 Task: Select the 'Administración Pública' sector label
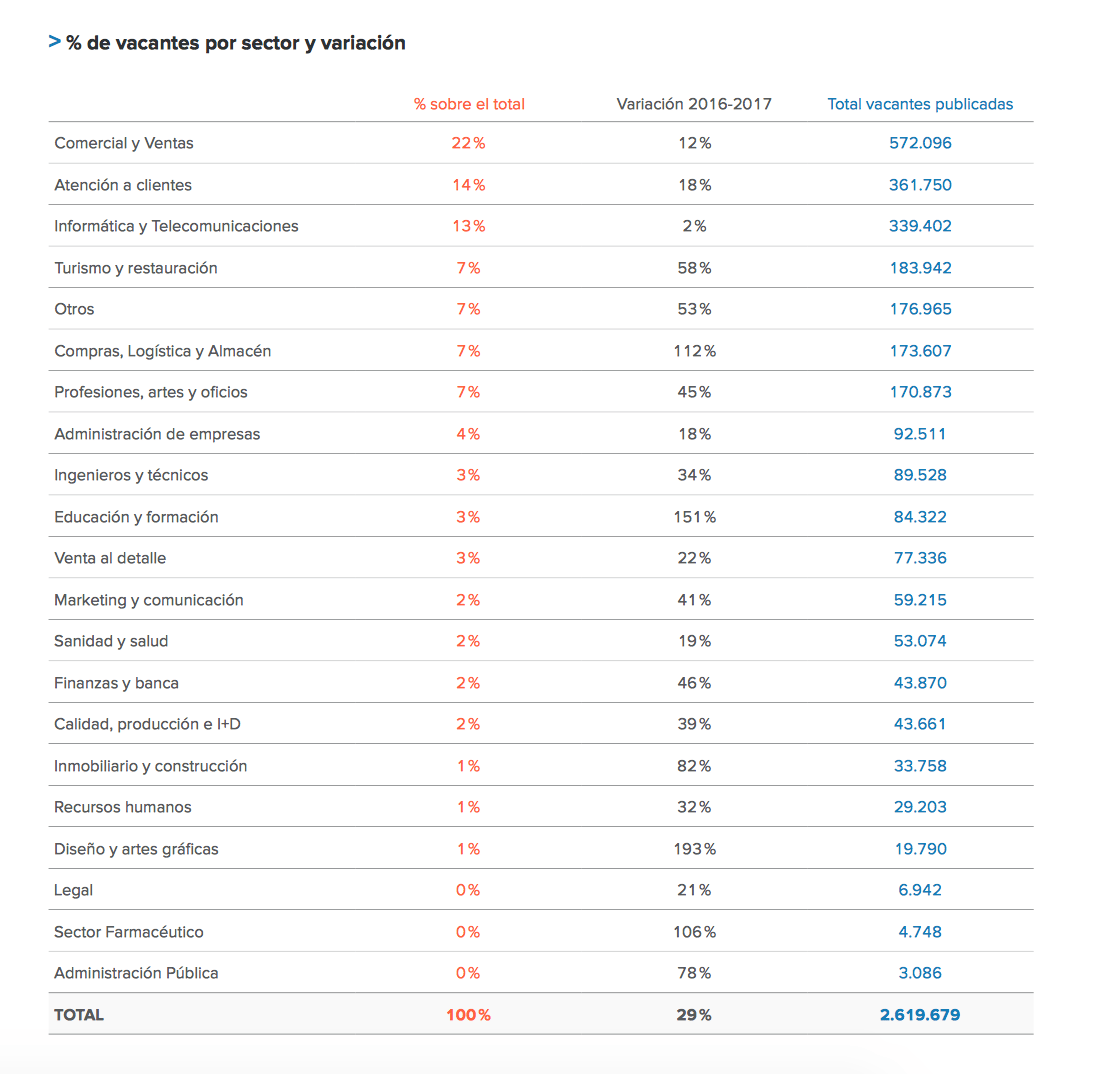136,973
